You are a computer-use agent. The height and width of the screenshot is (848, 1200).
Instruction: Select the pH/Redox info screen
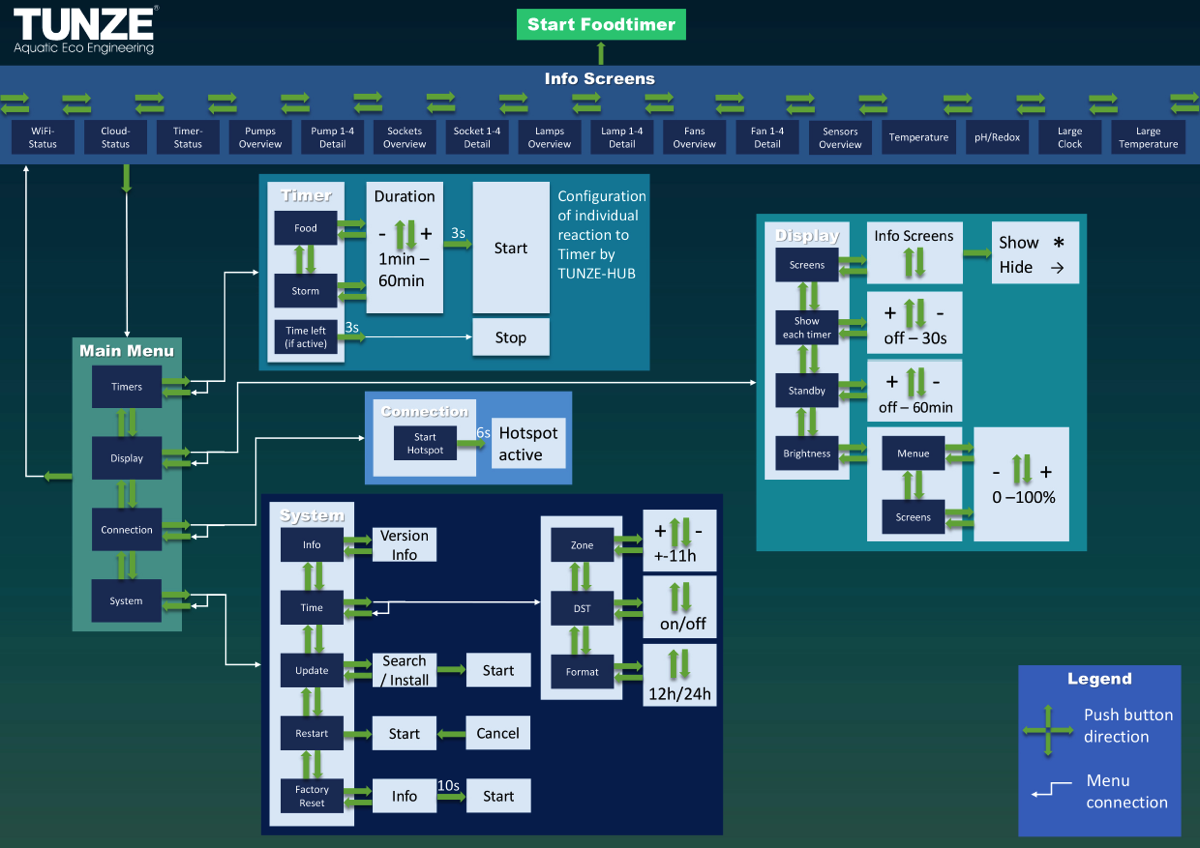(997, 137)
